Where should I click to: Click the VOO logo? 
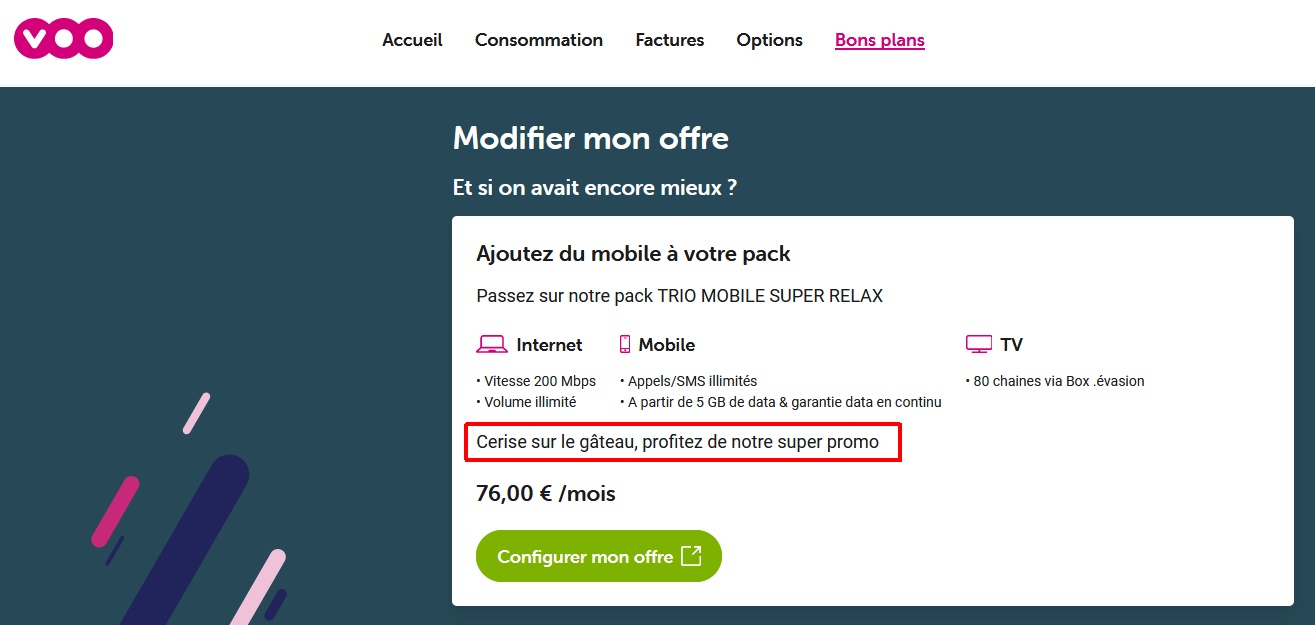pos(63,39)
